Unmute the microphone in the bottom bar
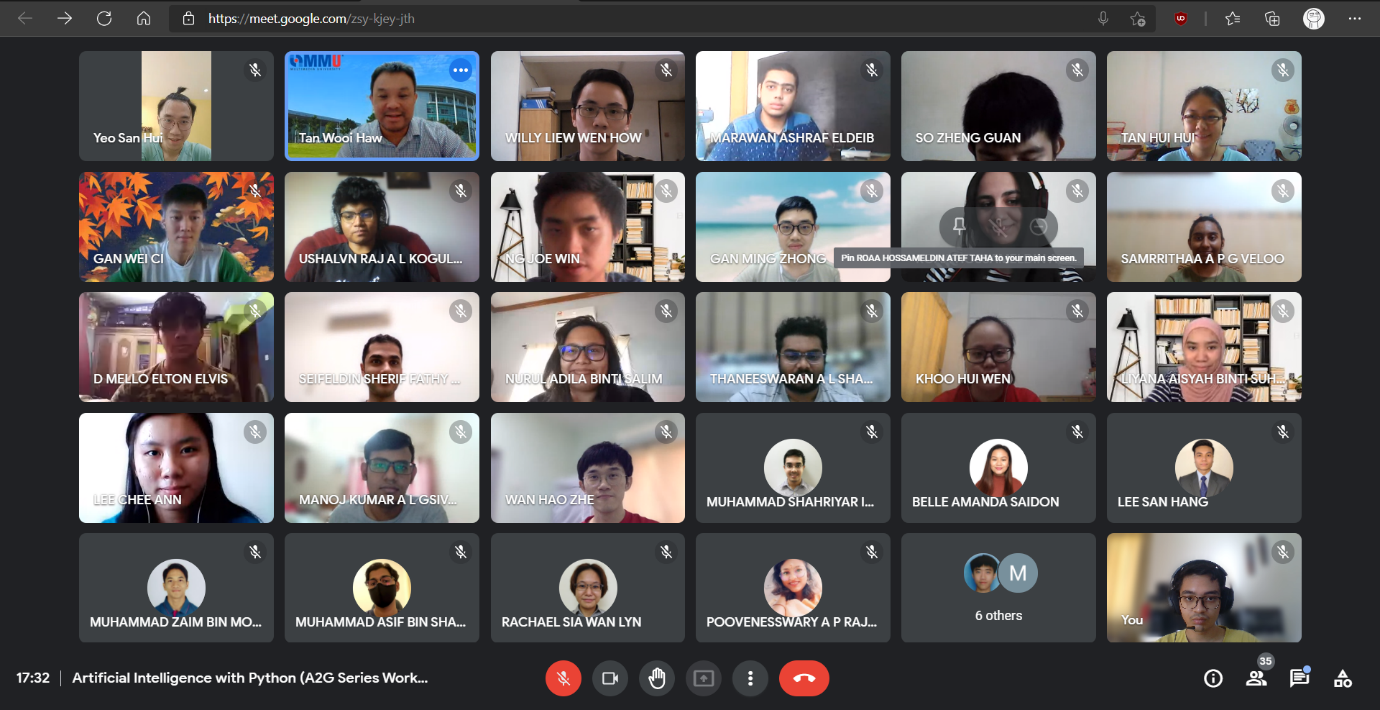 [x=563, y=678]
